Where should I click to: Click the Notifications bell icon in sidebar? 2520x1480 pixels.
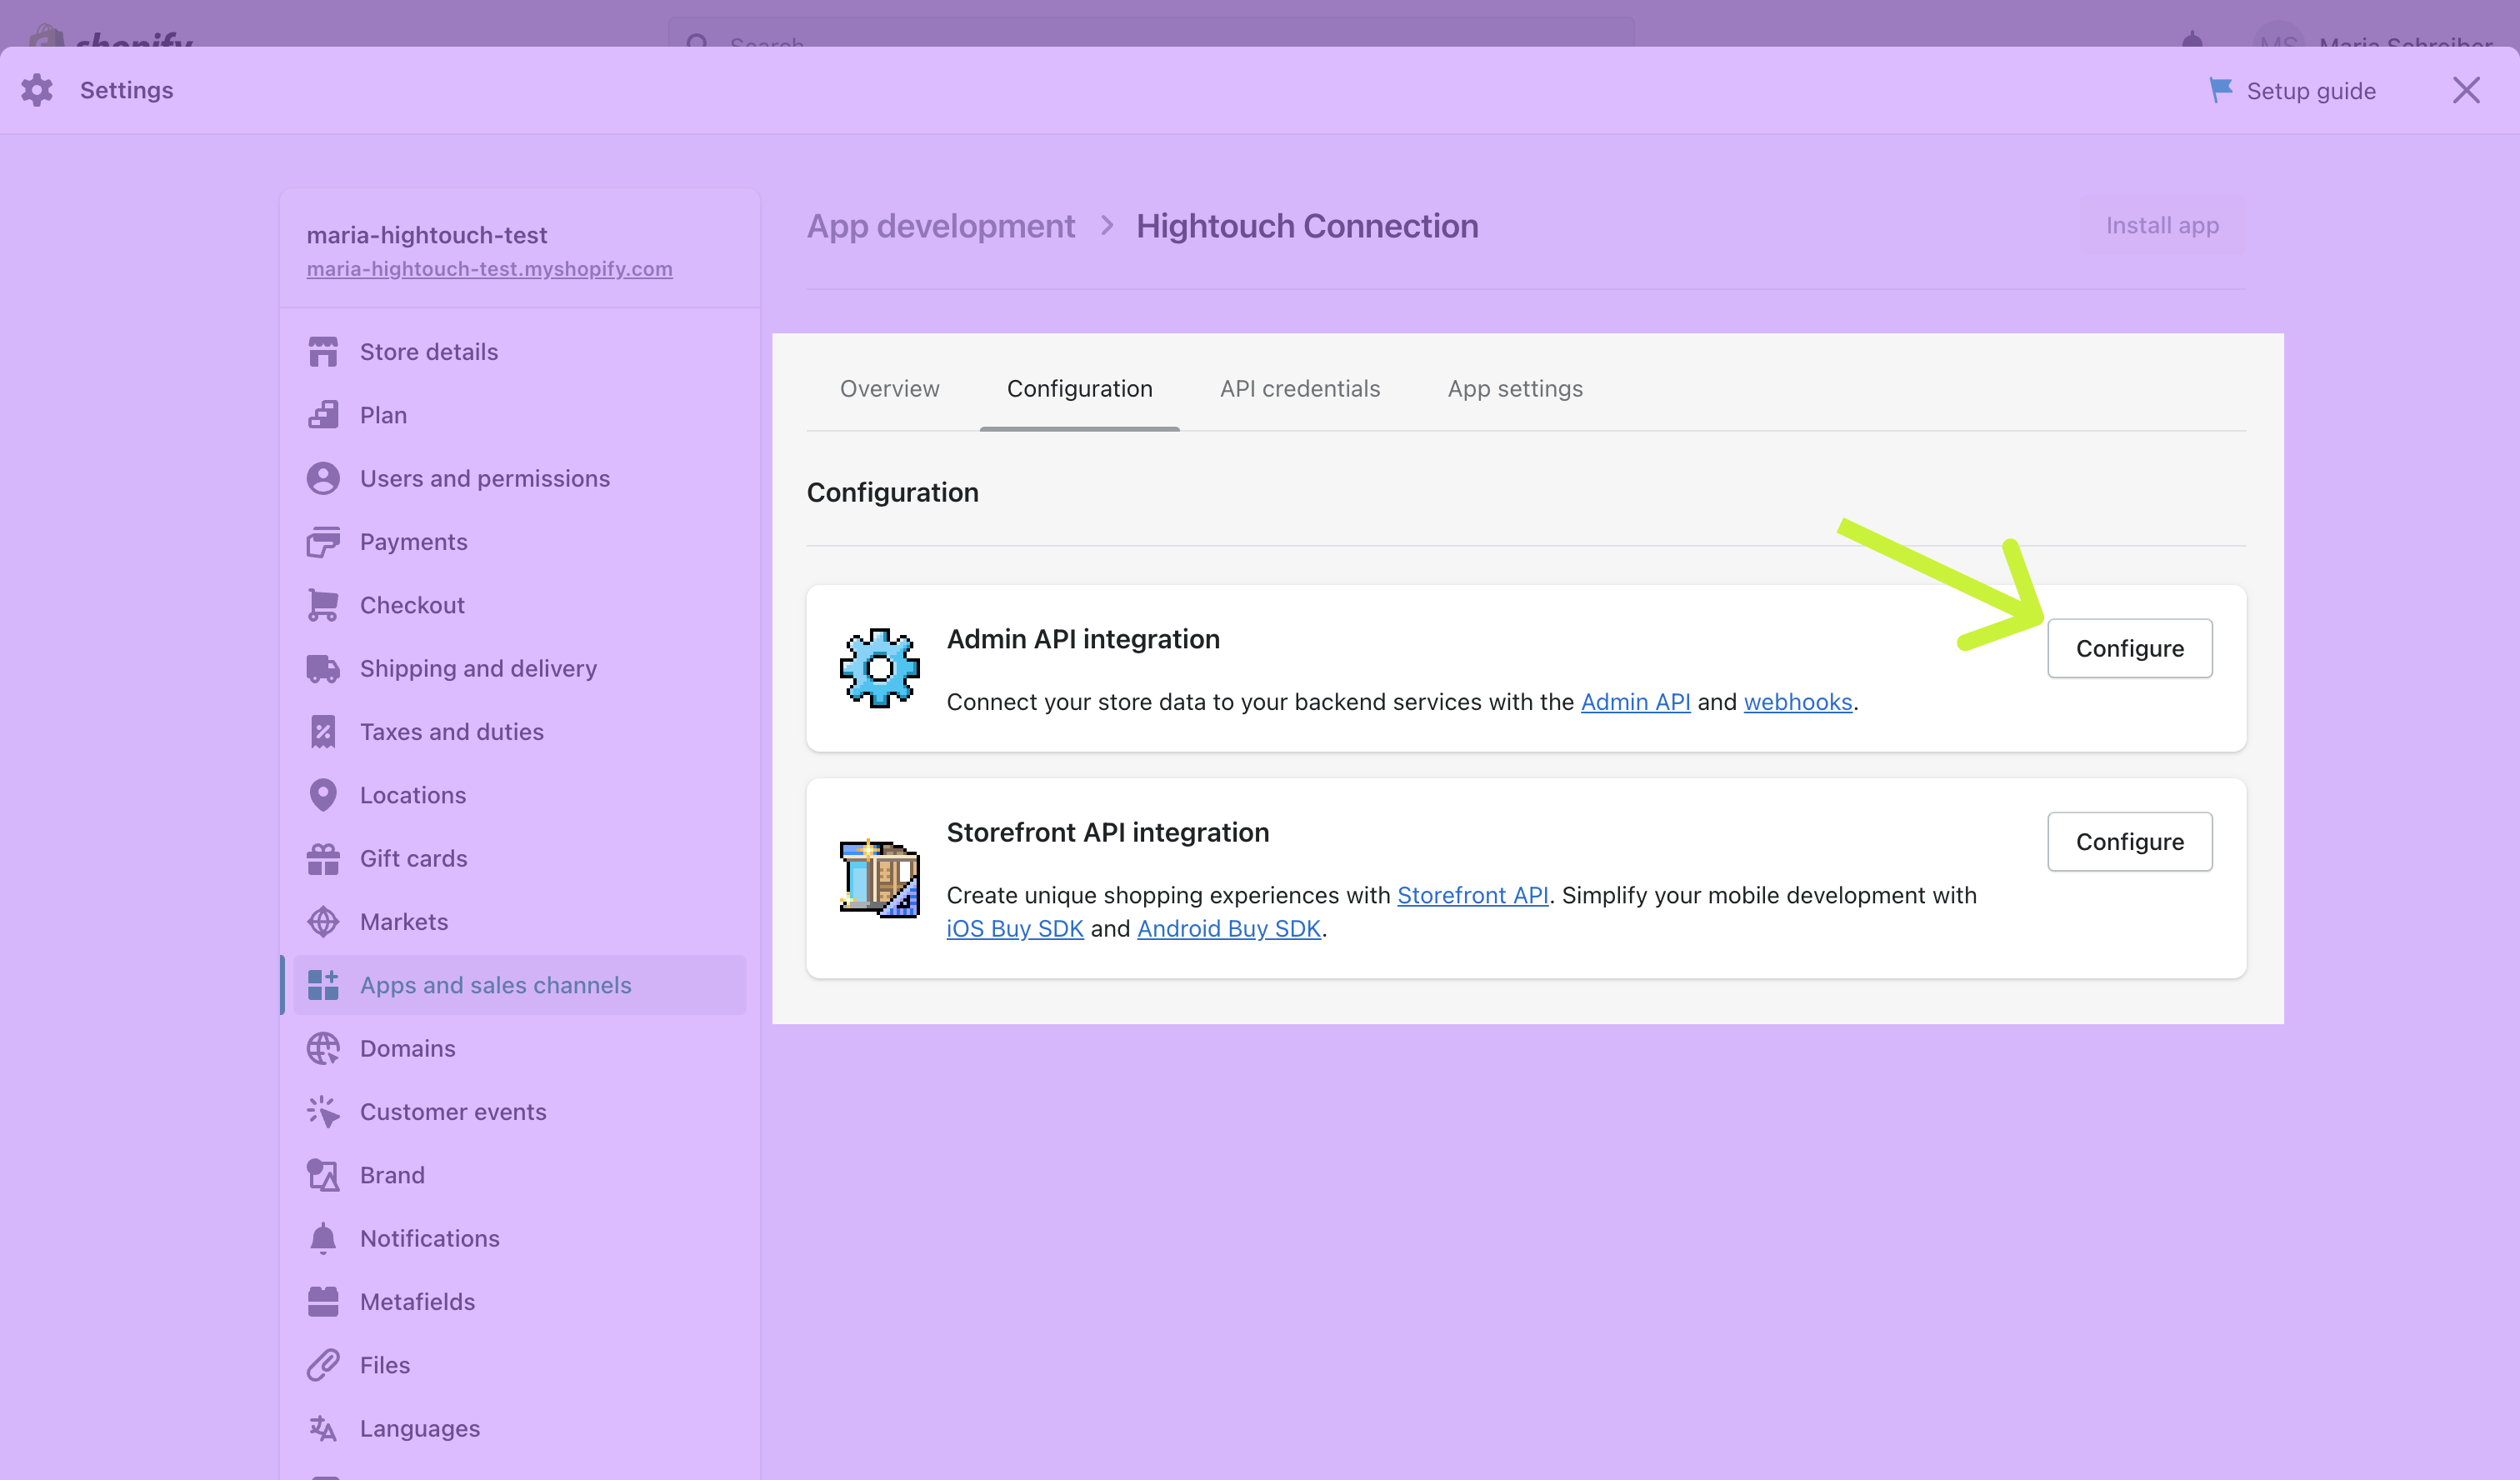click(x=323, y=1238)
